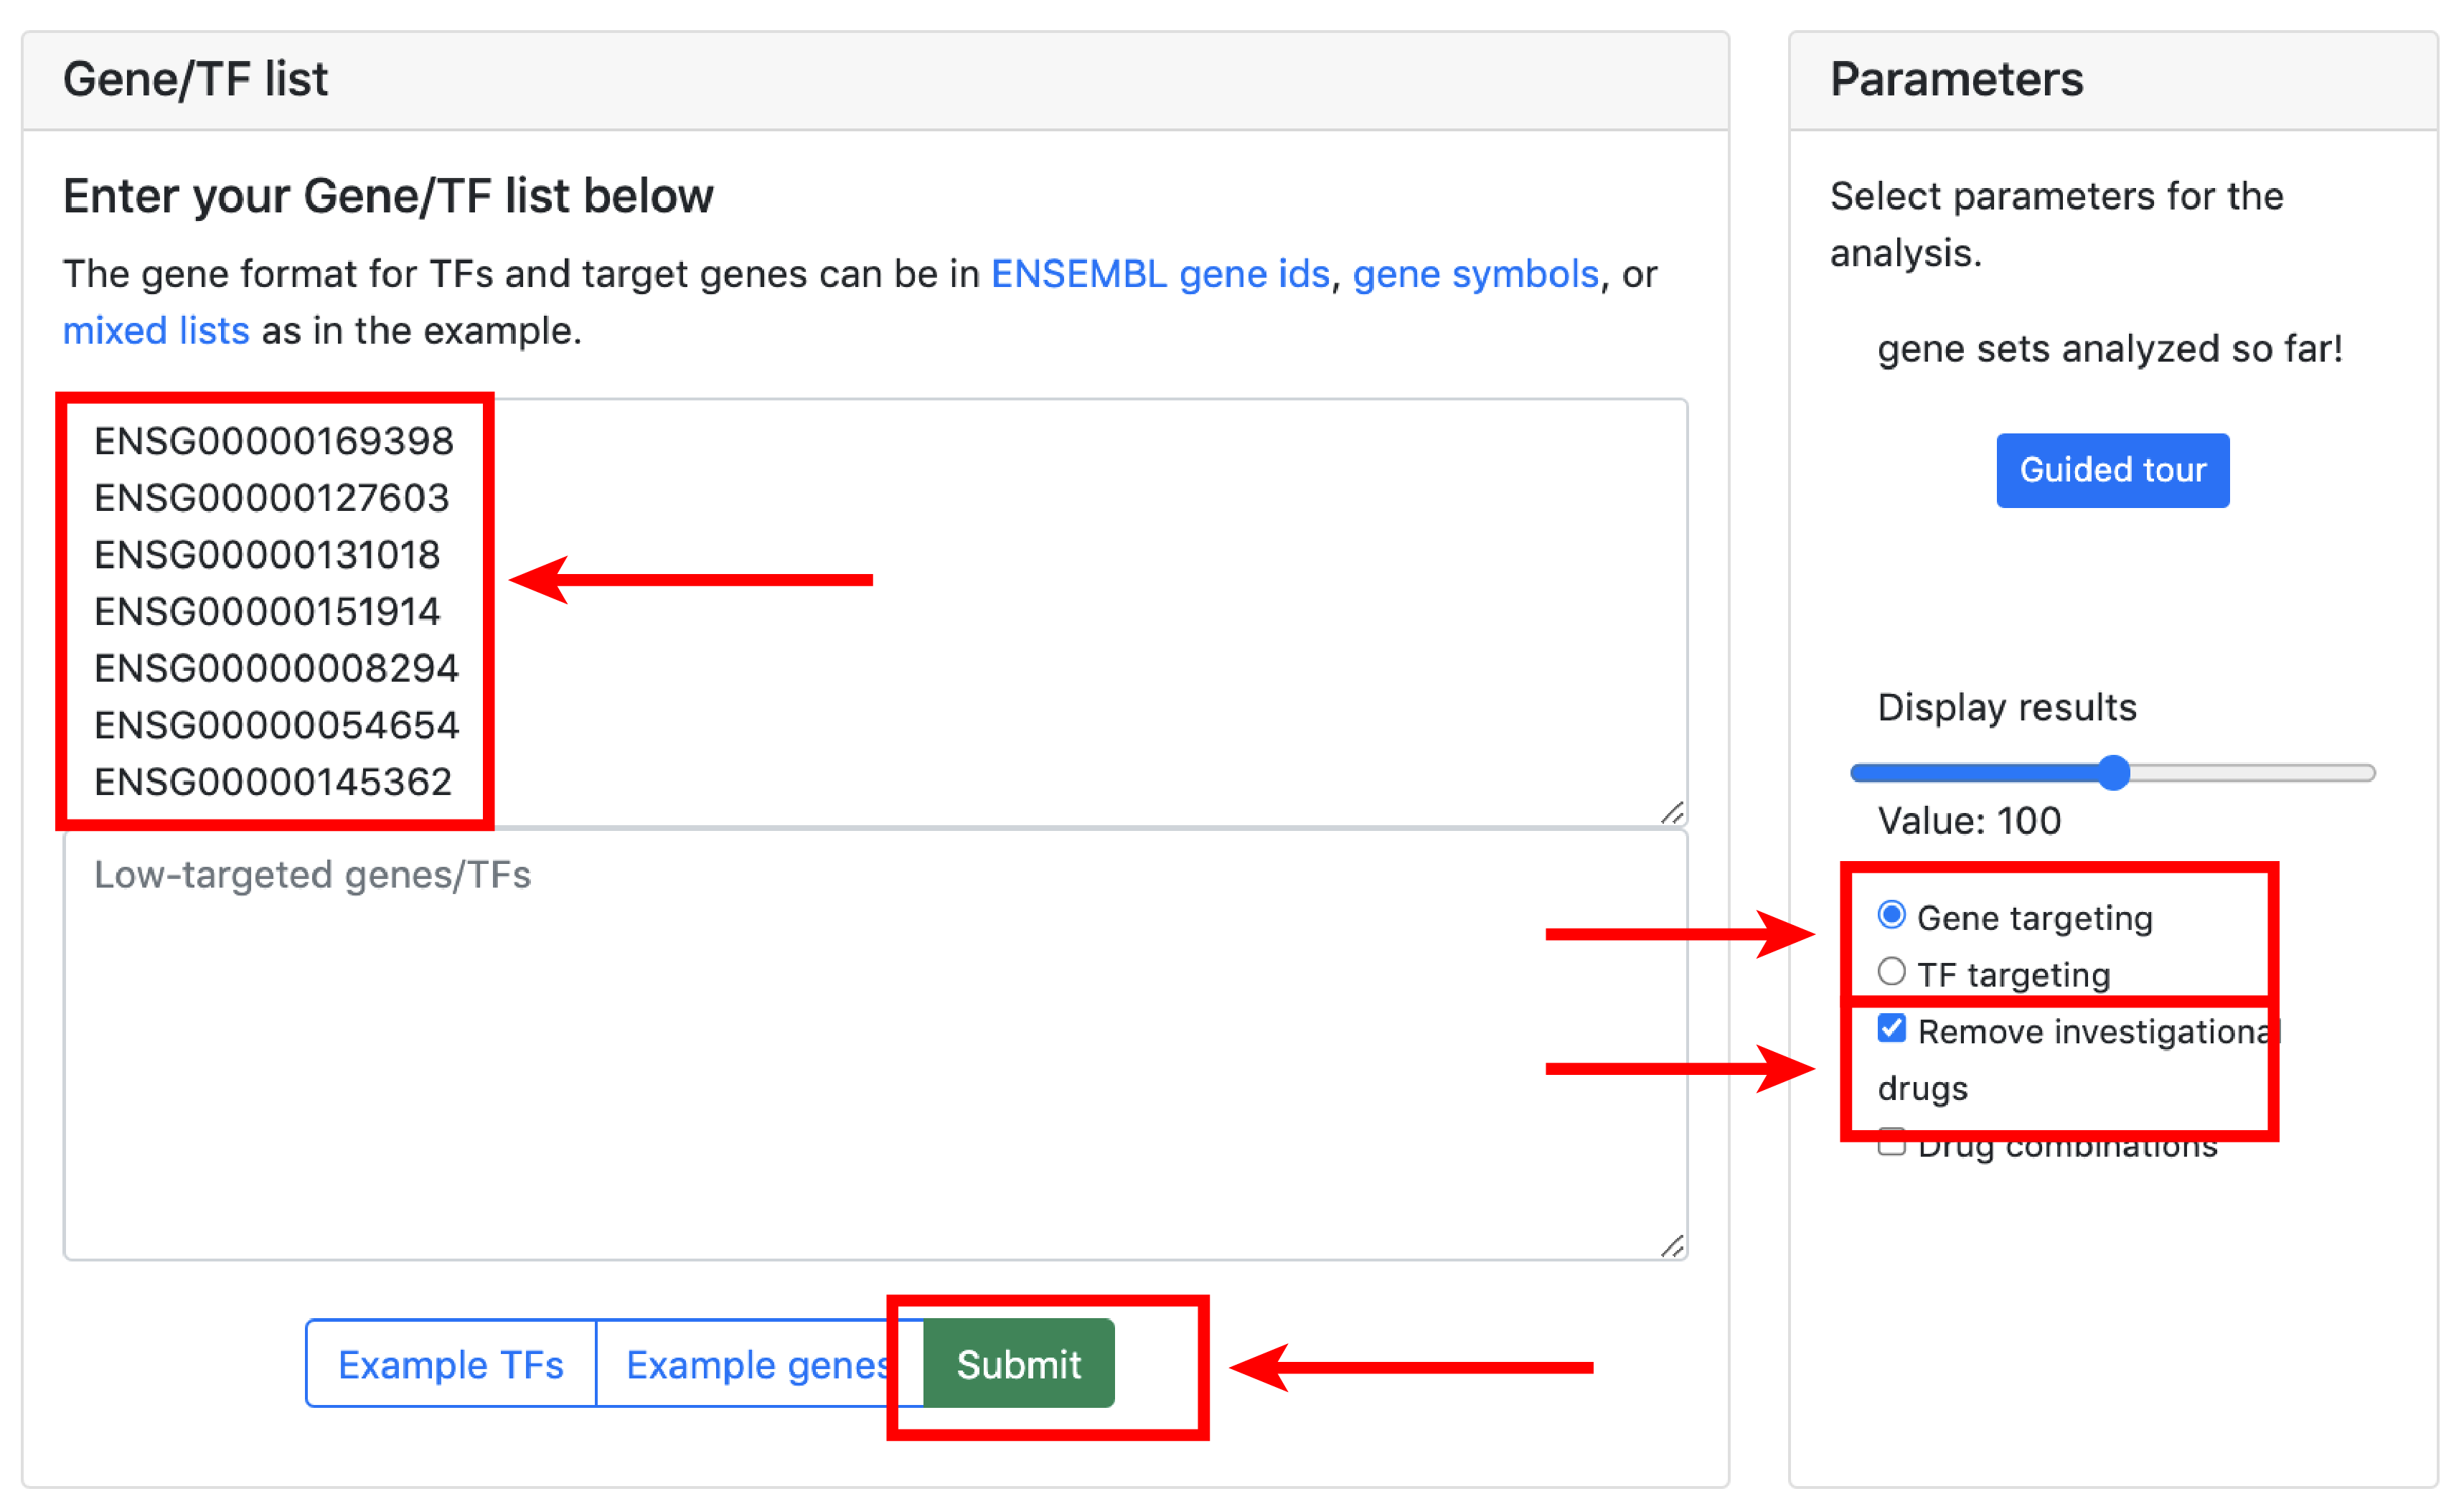The width and height of the screenshot is (2464, 1504).
Task: Click the Low-targeted genes/TFs text area
Action: click(x=876, y=1045)
